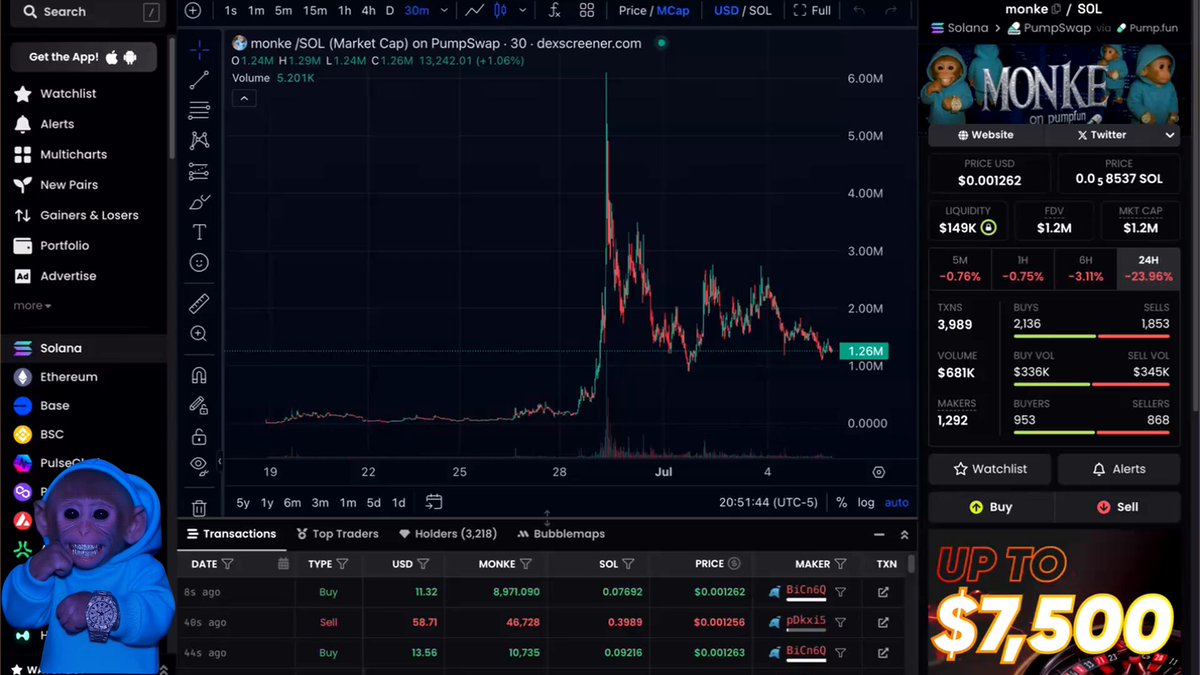Toggle log scale mode

click(x=866, y=502)
